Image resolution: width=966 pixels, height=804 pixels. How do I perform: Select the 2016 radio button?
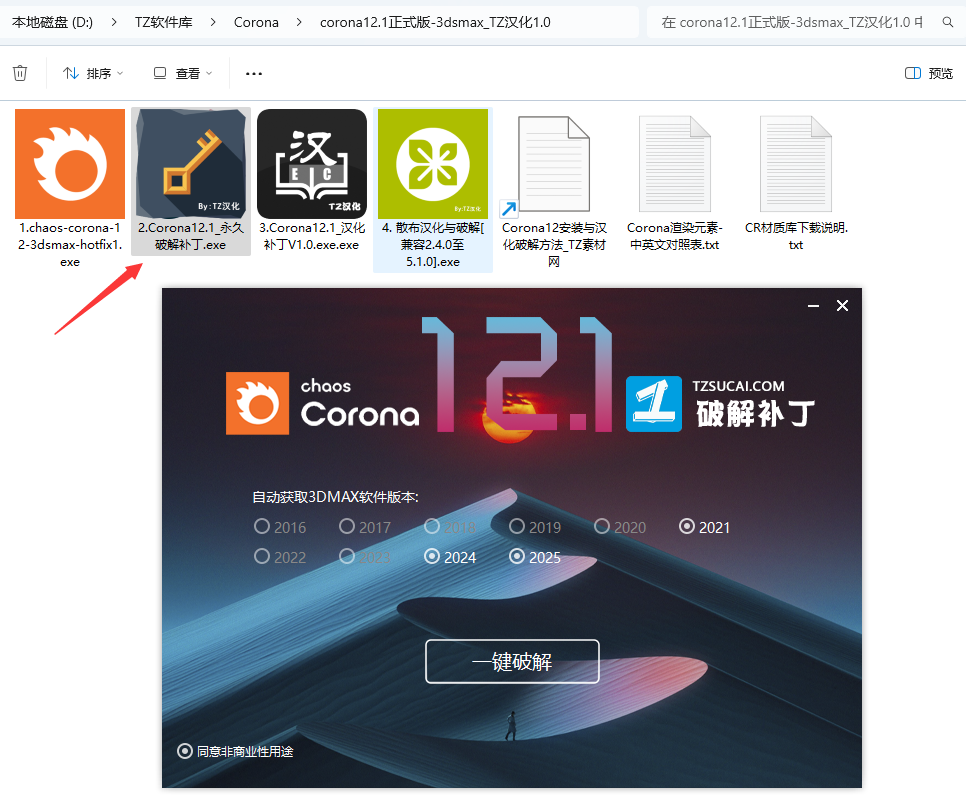click(x=262, y=526)
